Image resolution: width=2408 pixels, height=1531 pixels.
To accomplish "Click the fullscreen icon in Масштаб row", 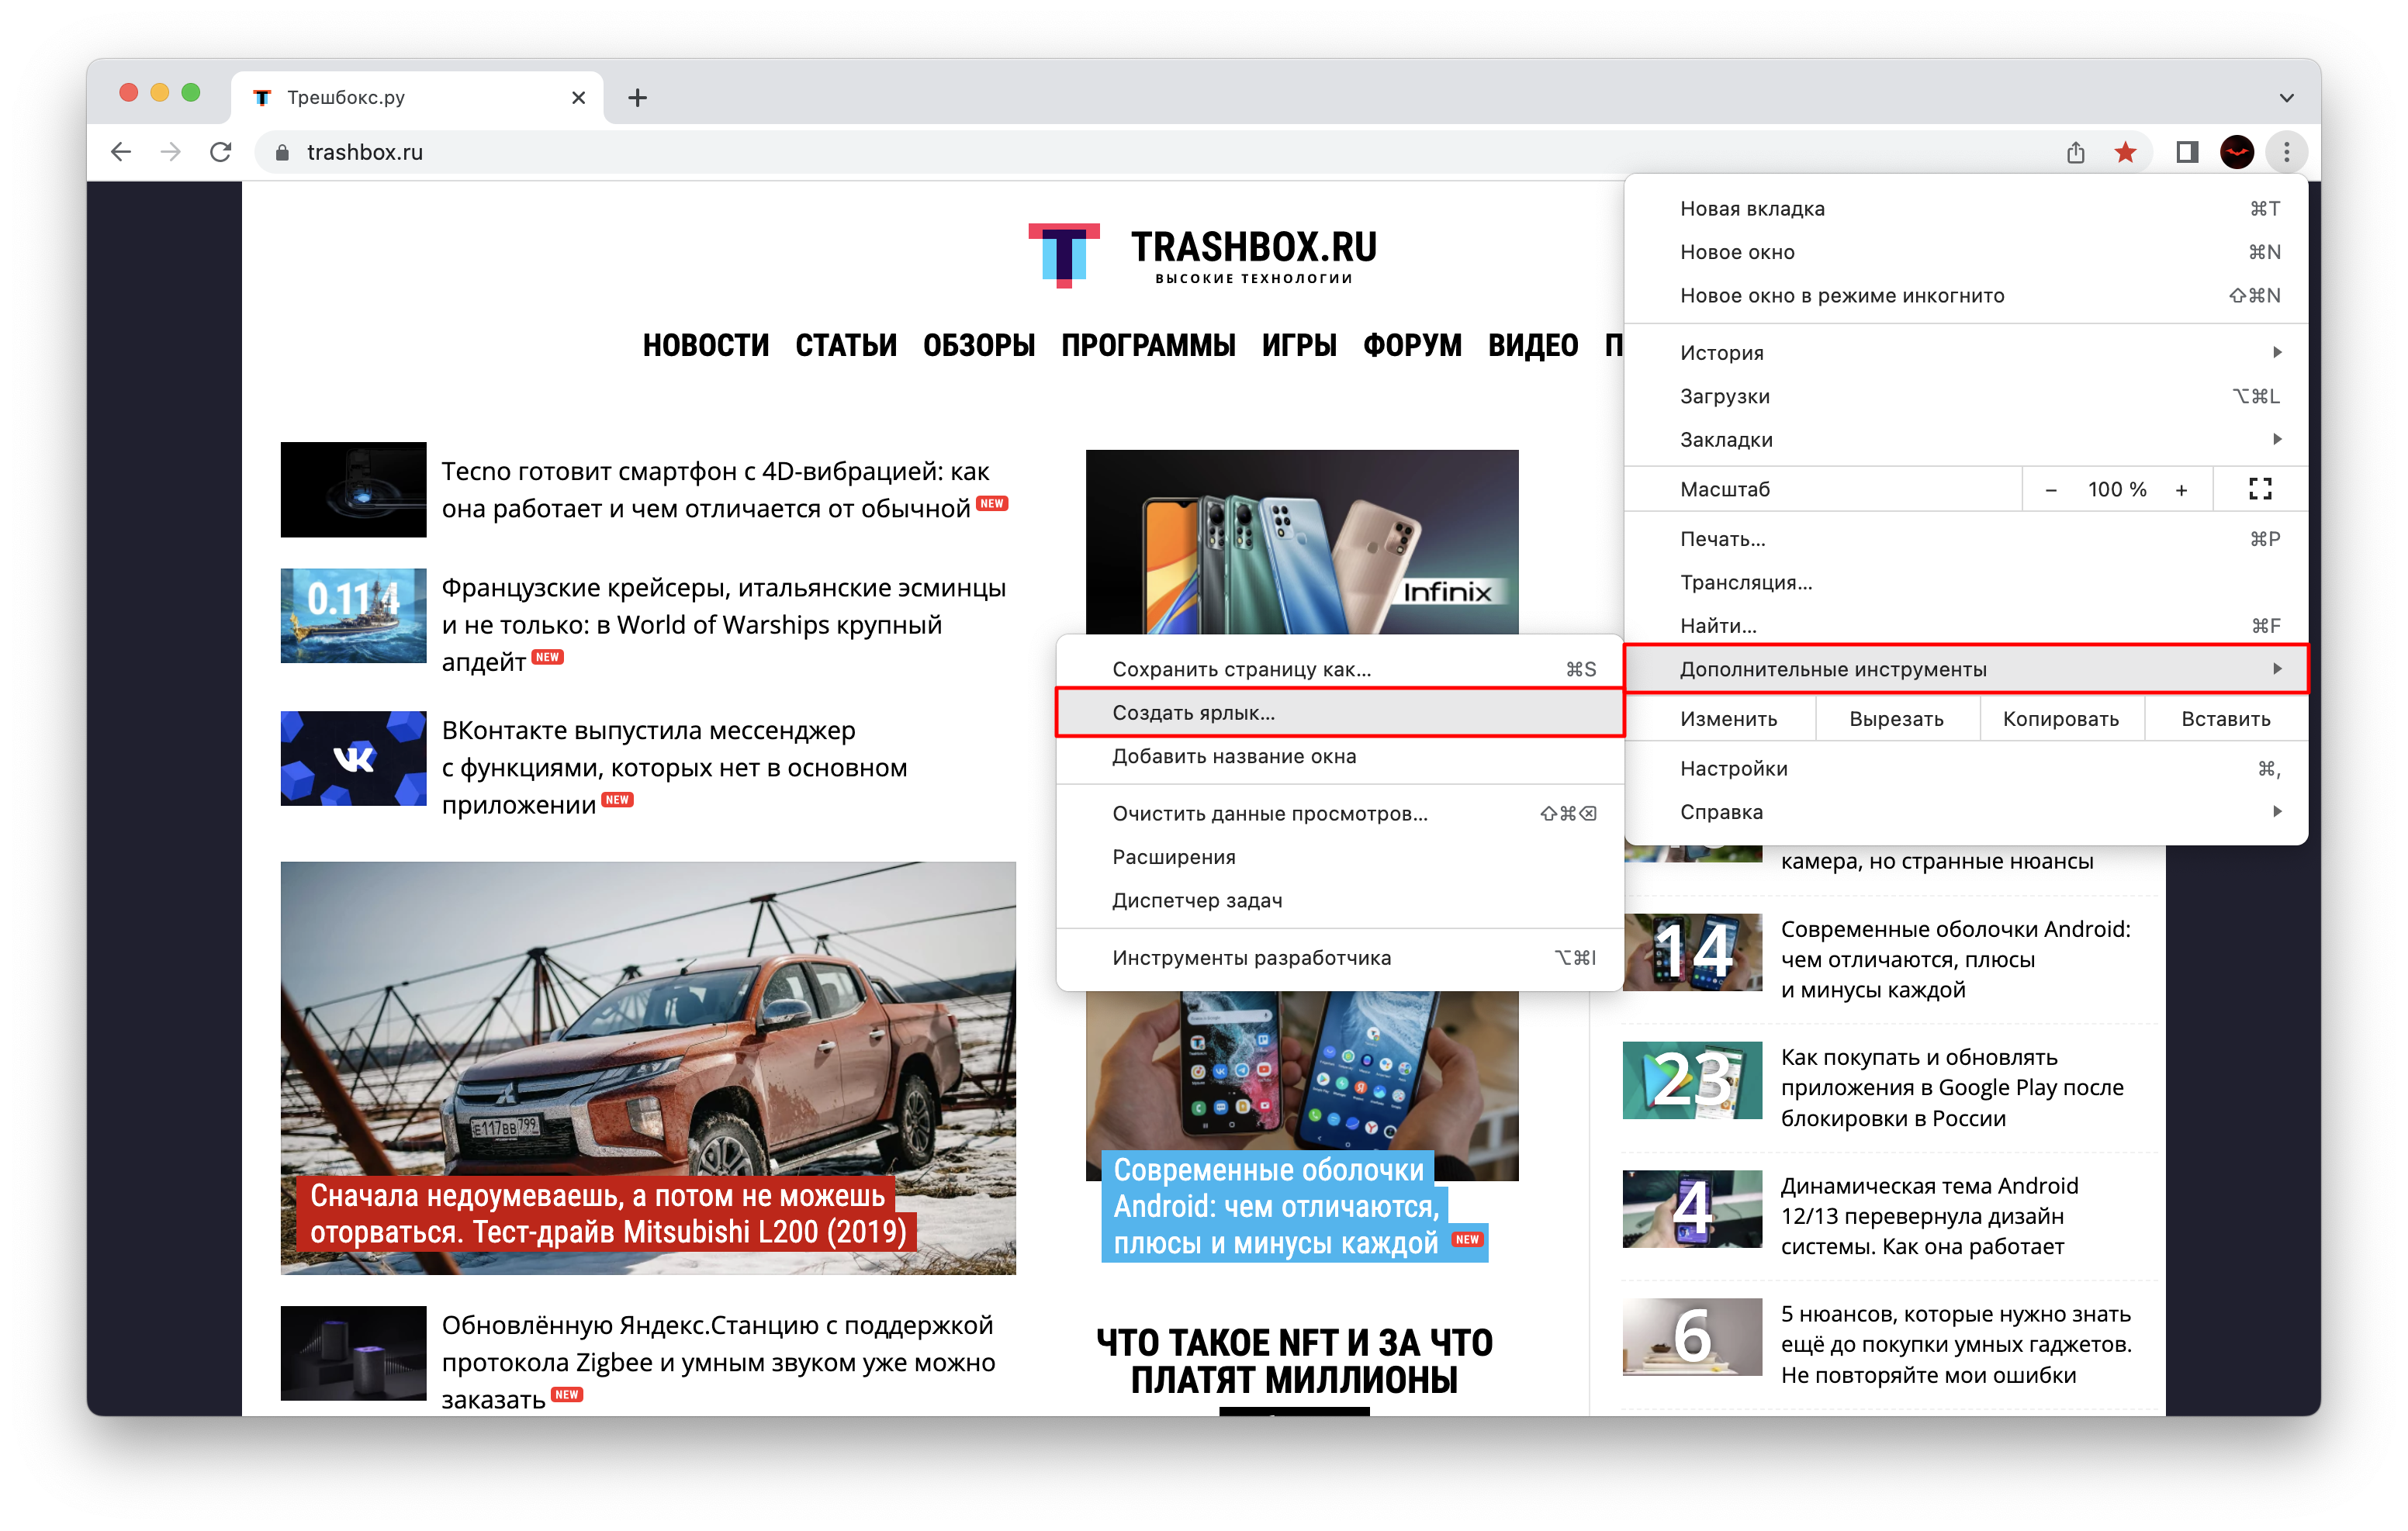I will coord(2260,489).
